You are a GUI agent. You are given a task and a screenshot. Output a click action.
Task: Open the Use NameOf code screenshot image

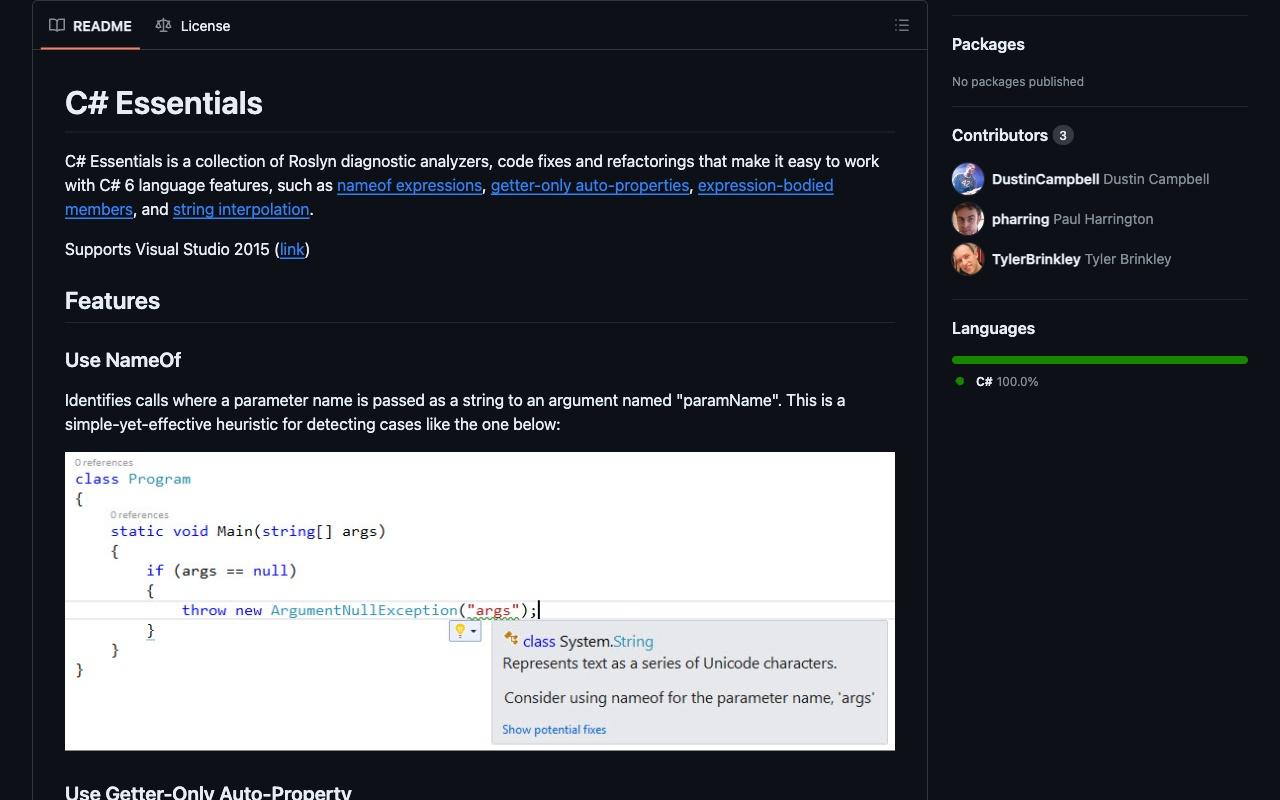(x=480, y=601)
